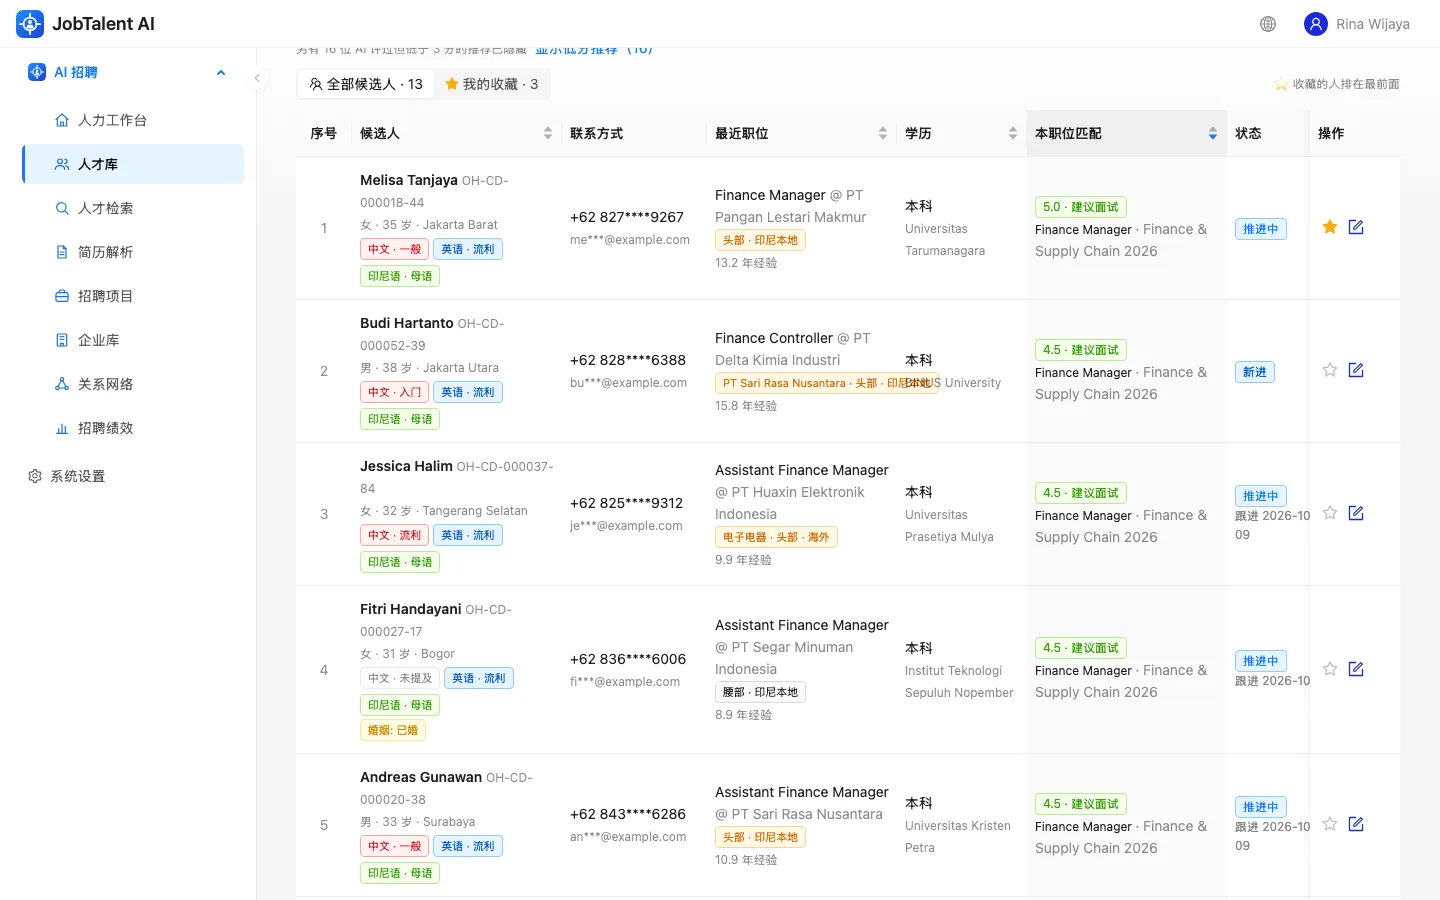Screen dimensions: 1440x900
Task: Star Andreas Gunawan as favorite
Action: (1330, 824)
